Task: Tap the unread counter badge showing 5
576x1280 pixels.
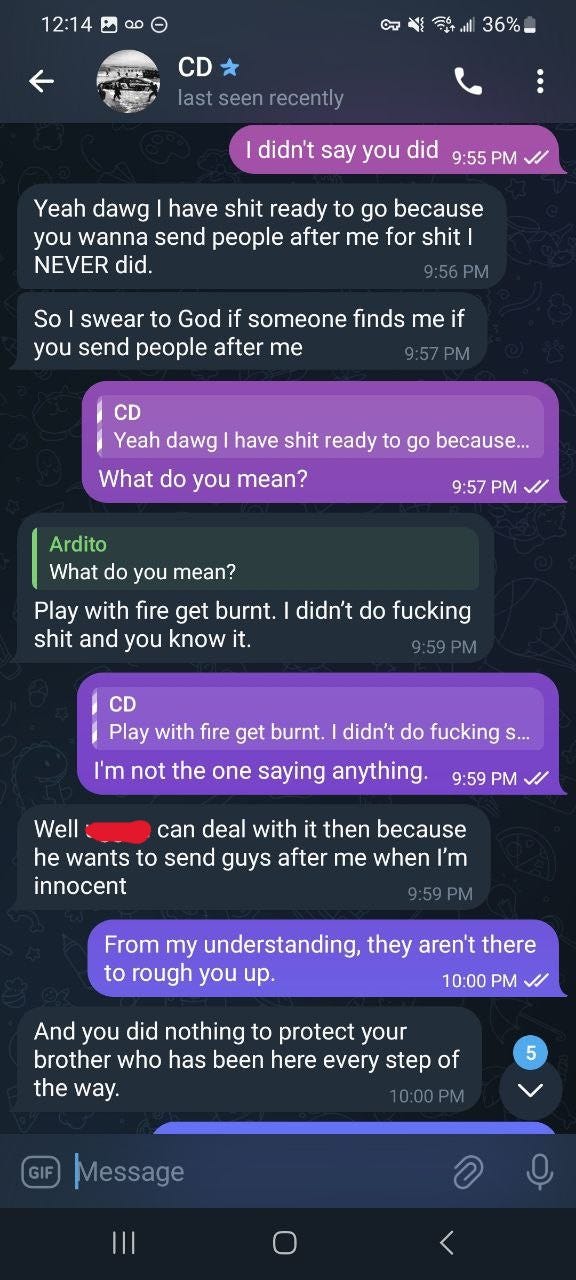Action: [531, 1052]
